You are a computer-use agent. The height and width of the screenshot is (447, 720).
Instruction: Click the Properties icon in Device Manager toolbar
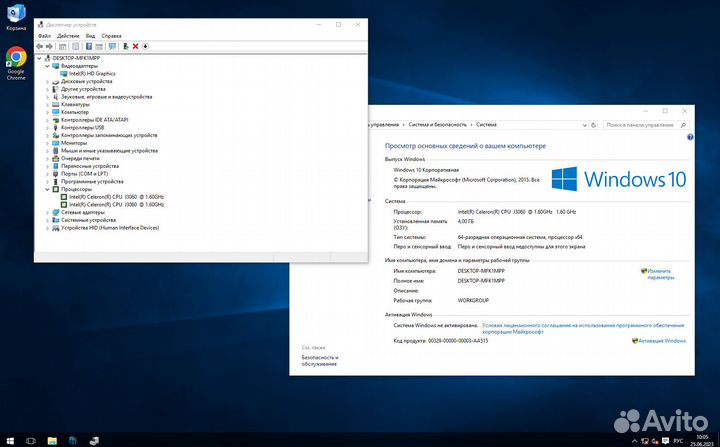tap(76, 46)
